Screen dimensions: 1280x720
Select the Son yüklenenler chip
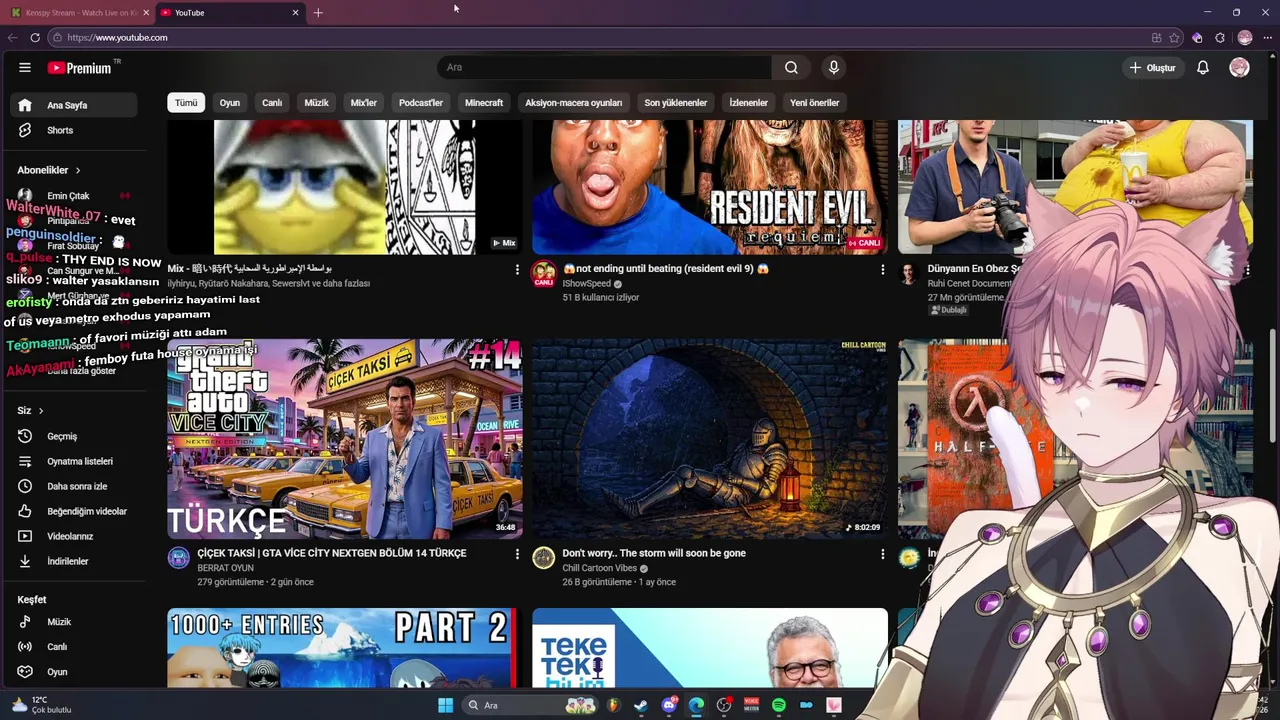(x=676, y=102)
